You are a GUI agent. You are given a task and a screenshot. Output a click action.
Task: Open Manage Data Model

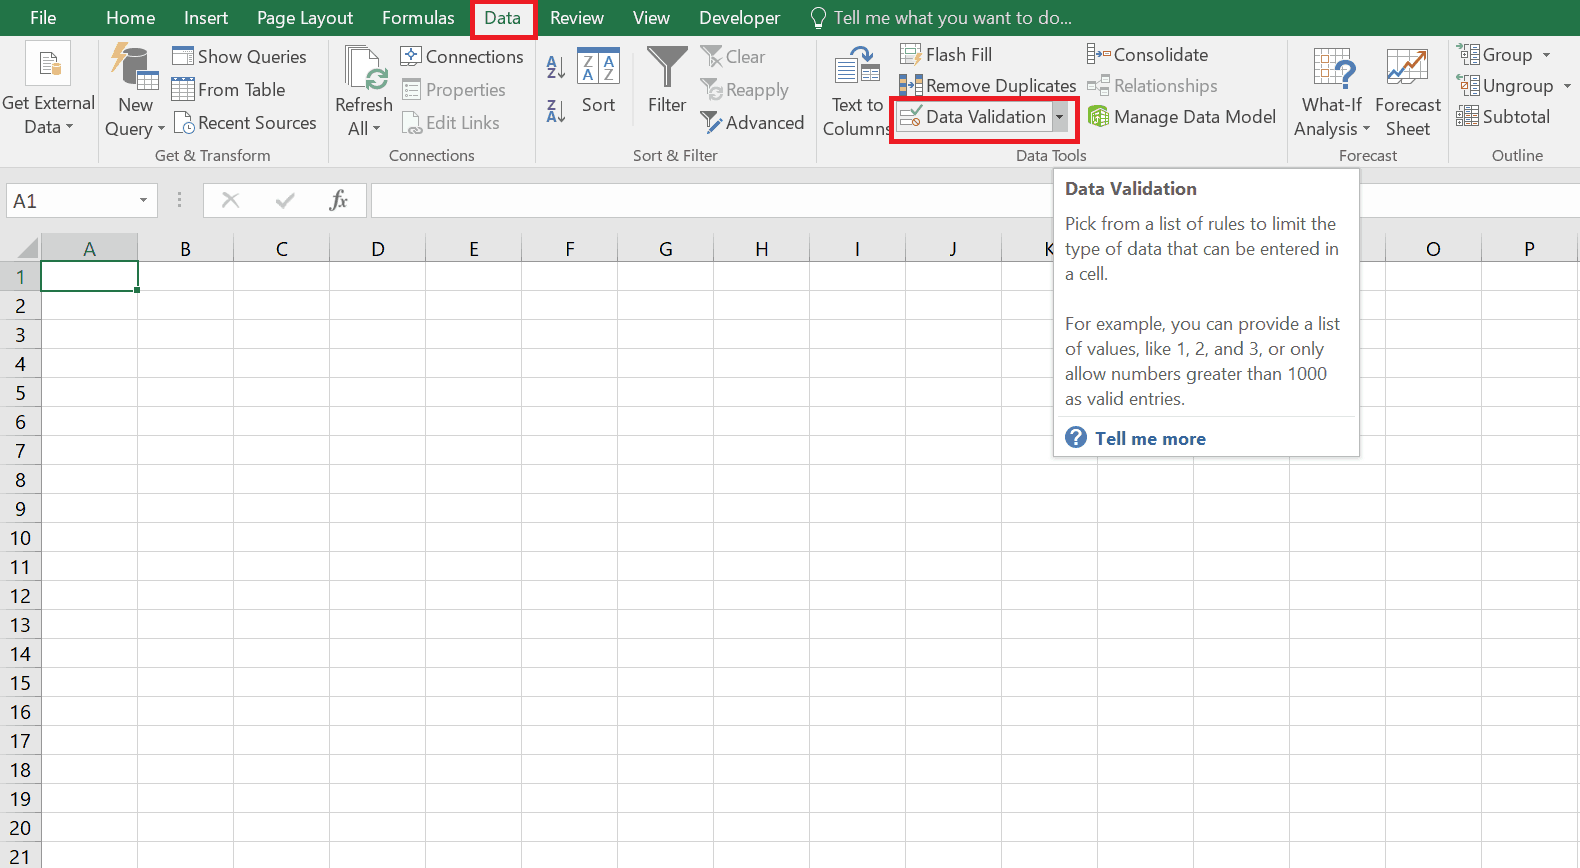(1182, 117)
